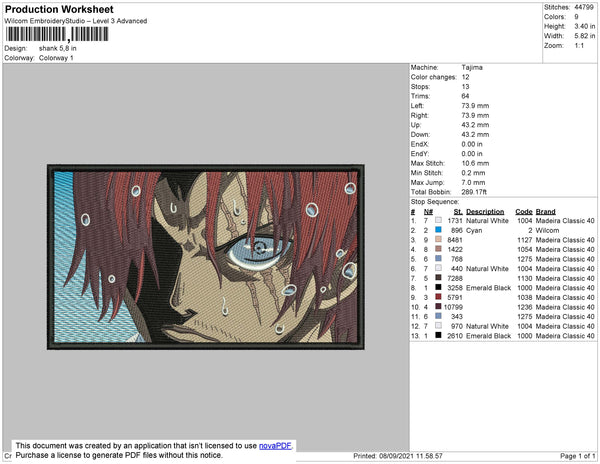
Task: Click the barcode under the worksheet title
Action: 57,34
